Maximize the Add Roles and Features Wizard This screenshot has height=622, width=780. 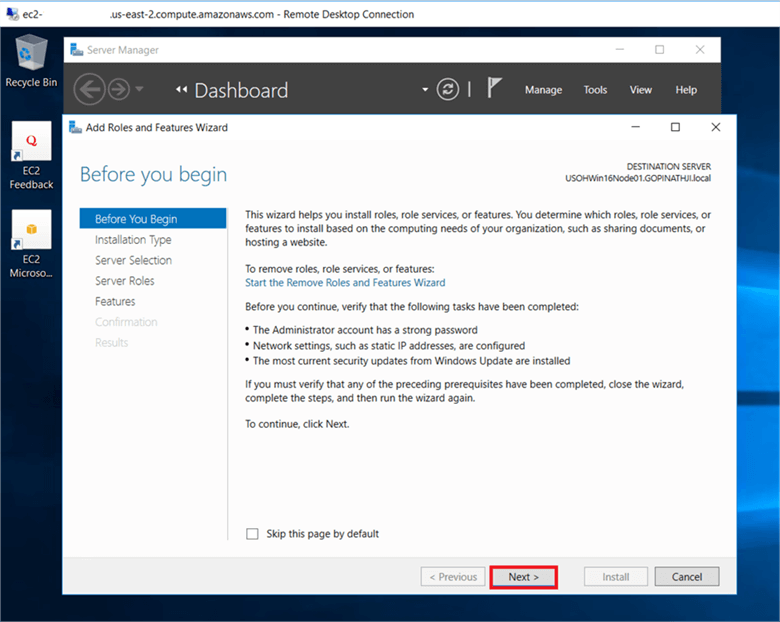(x=675, y=127)
